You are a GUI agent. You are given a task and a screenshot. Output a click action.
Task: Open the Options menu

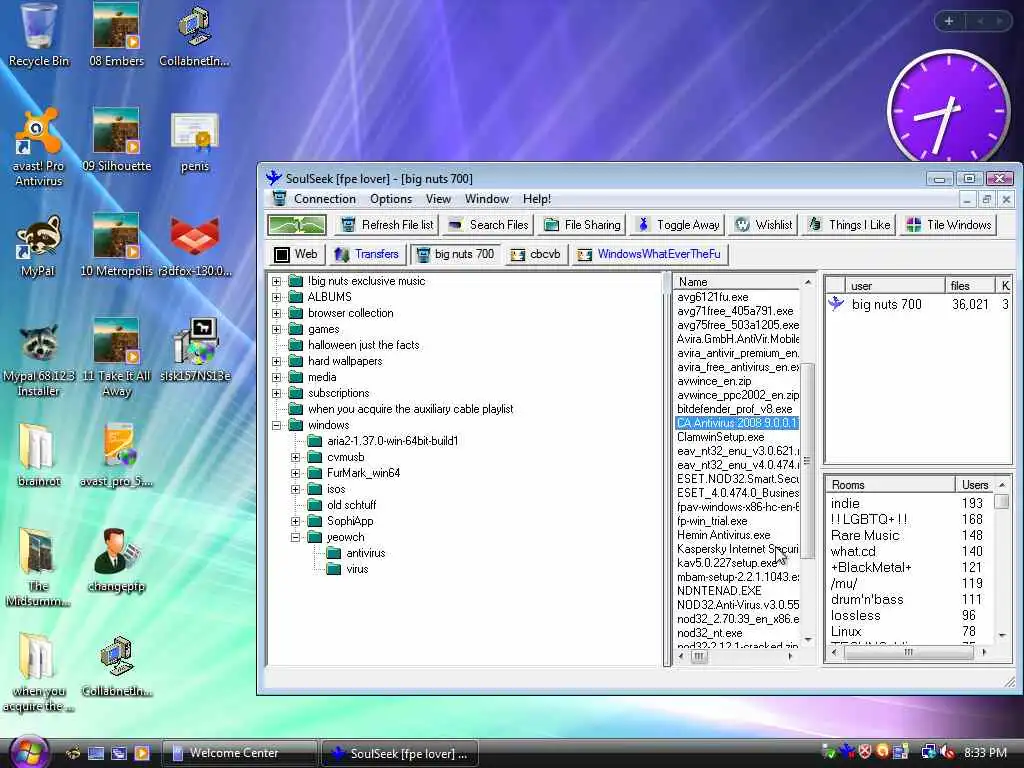tap(391, 199)
